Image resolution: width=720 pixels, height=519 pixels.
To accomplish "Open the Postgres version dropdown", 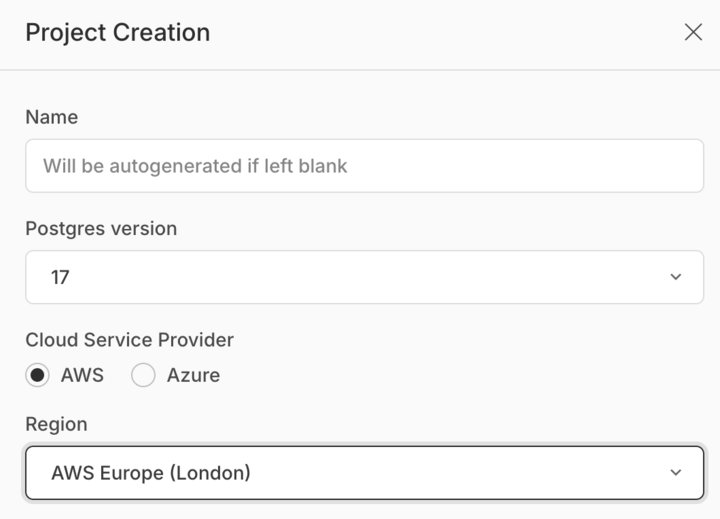I will [365, 277].
